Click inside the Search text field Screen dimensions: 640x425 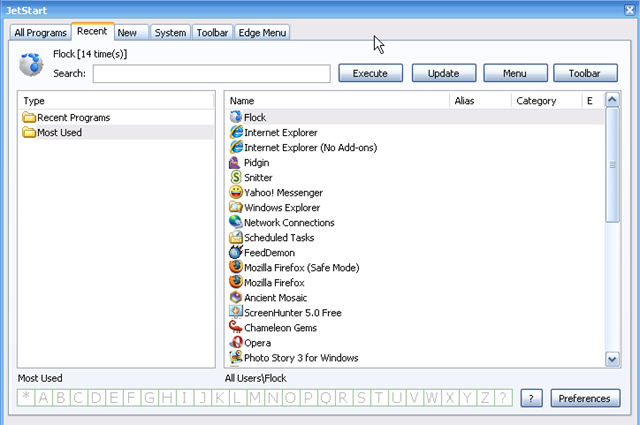point(211,73)
